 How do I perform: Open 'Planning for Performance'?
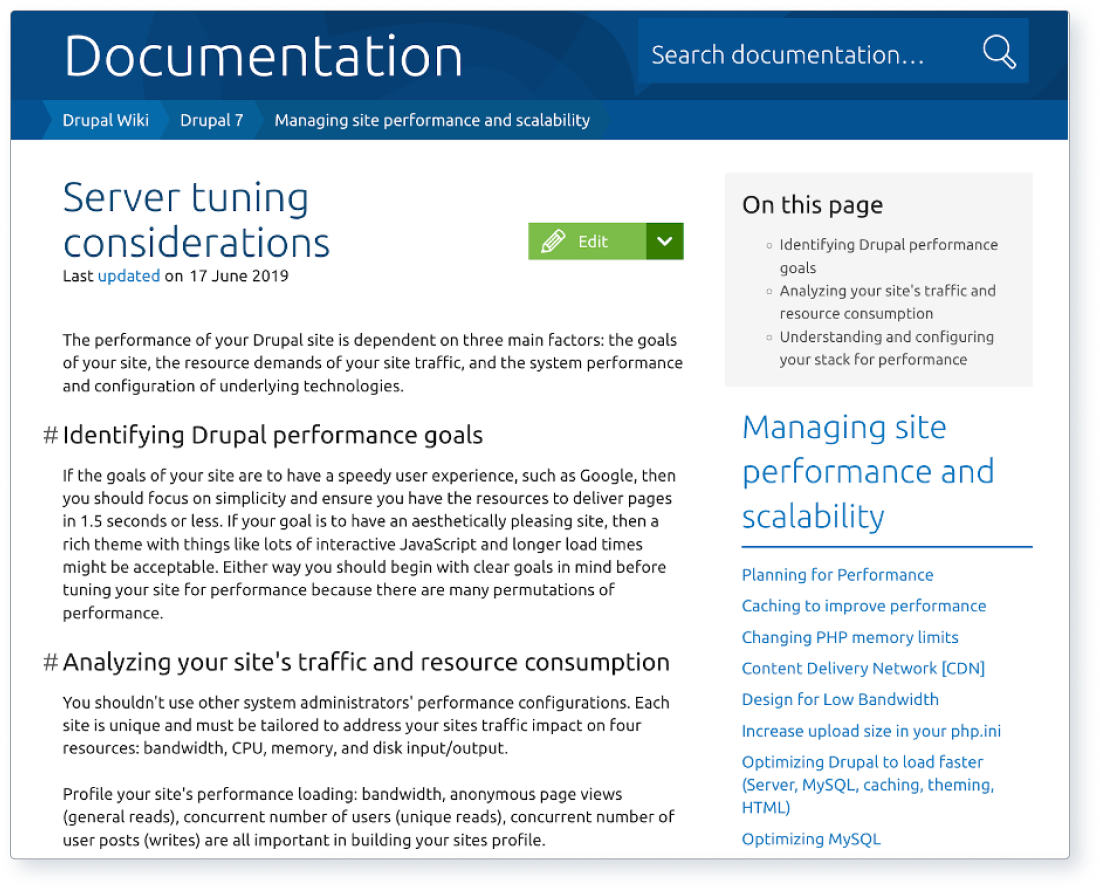tap(837, 575)
